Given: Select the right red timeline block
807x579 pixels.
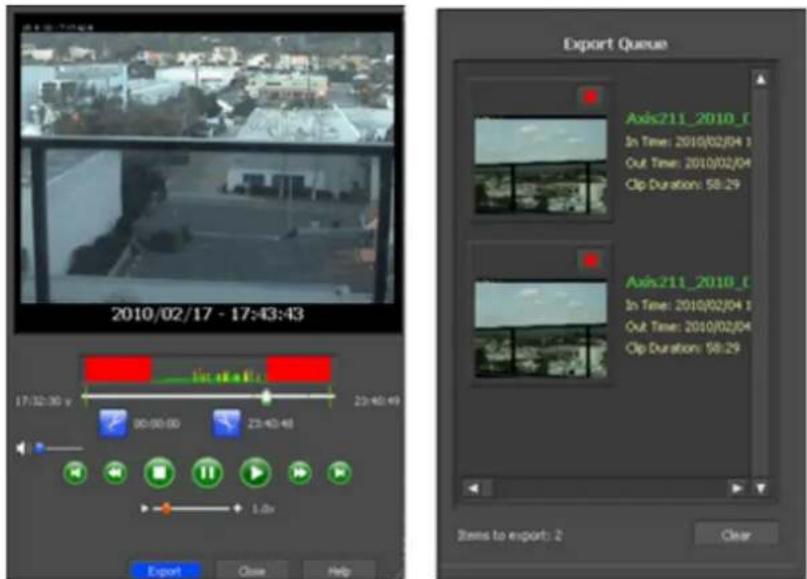Looking at the screenshot, I should click(x=299, y=370).
